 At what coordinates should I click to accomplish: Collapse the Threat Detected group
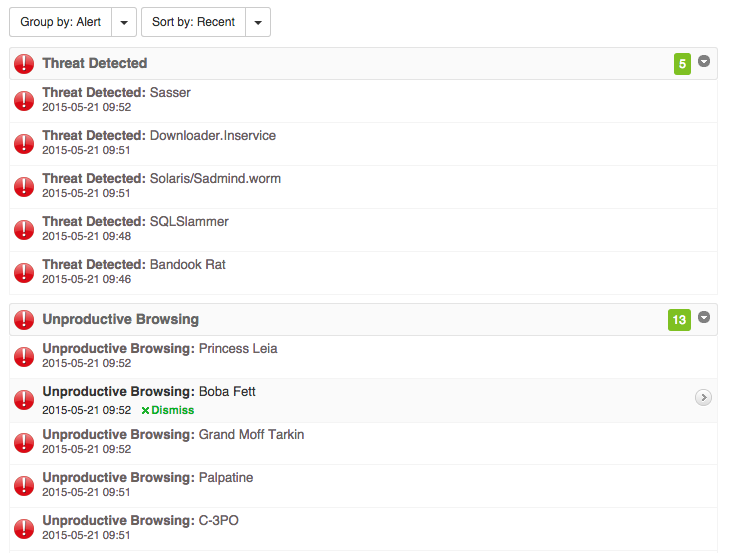click(x=704, y=62)
